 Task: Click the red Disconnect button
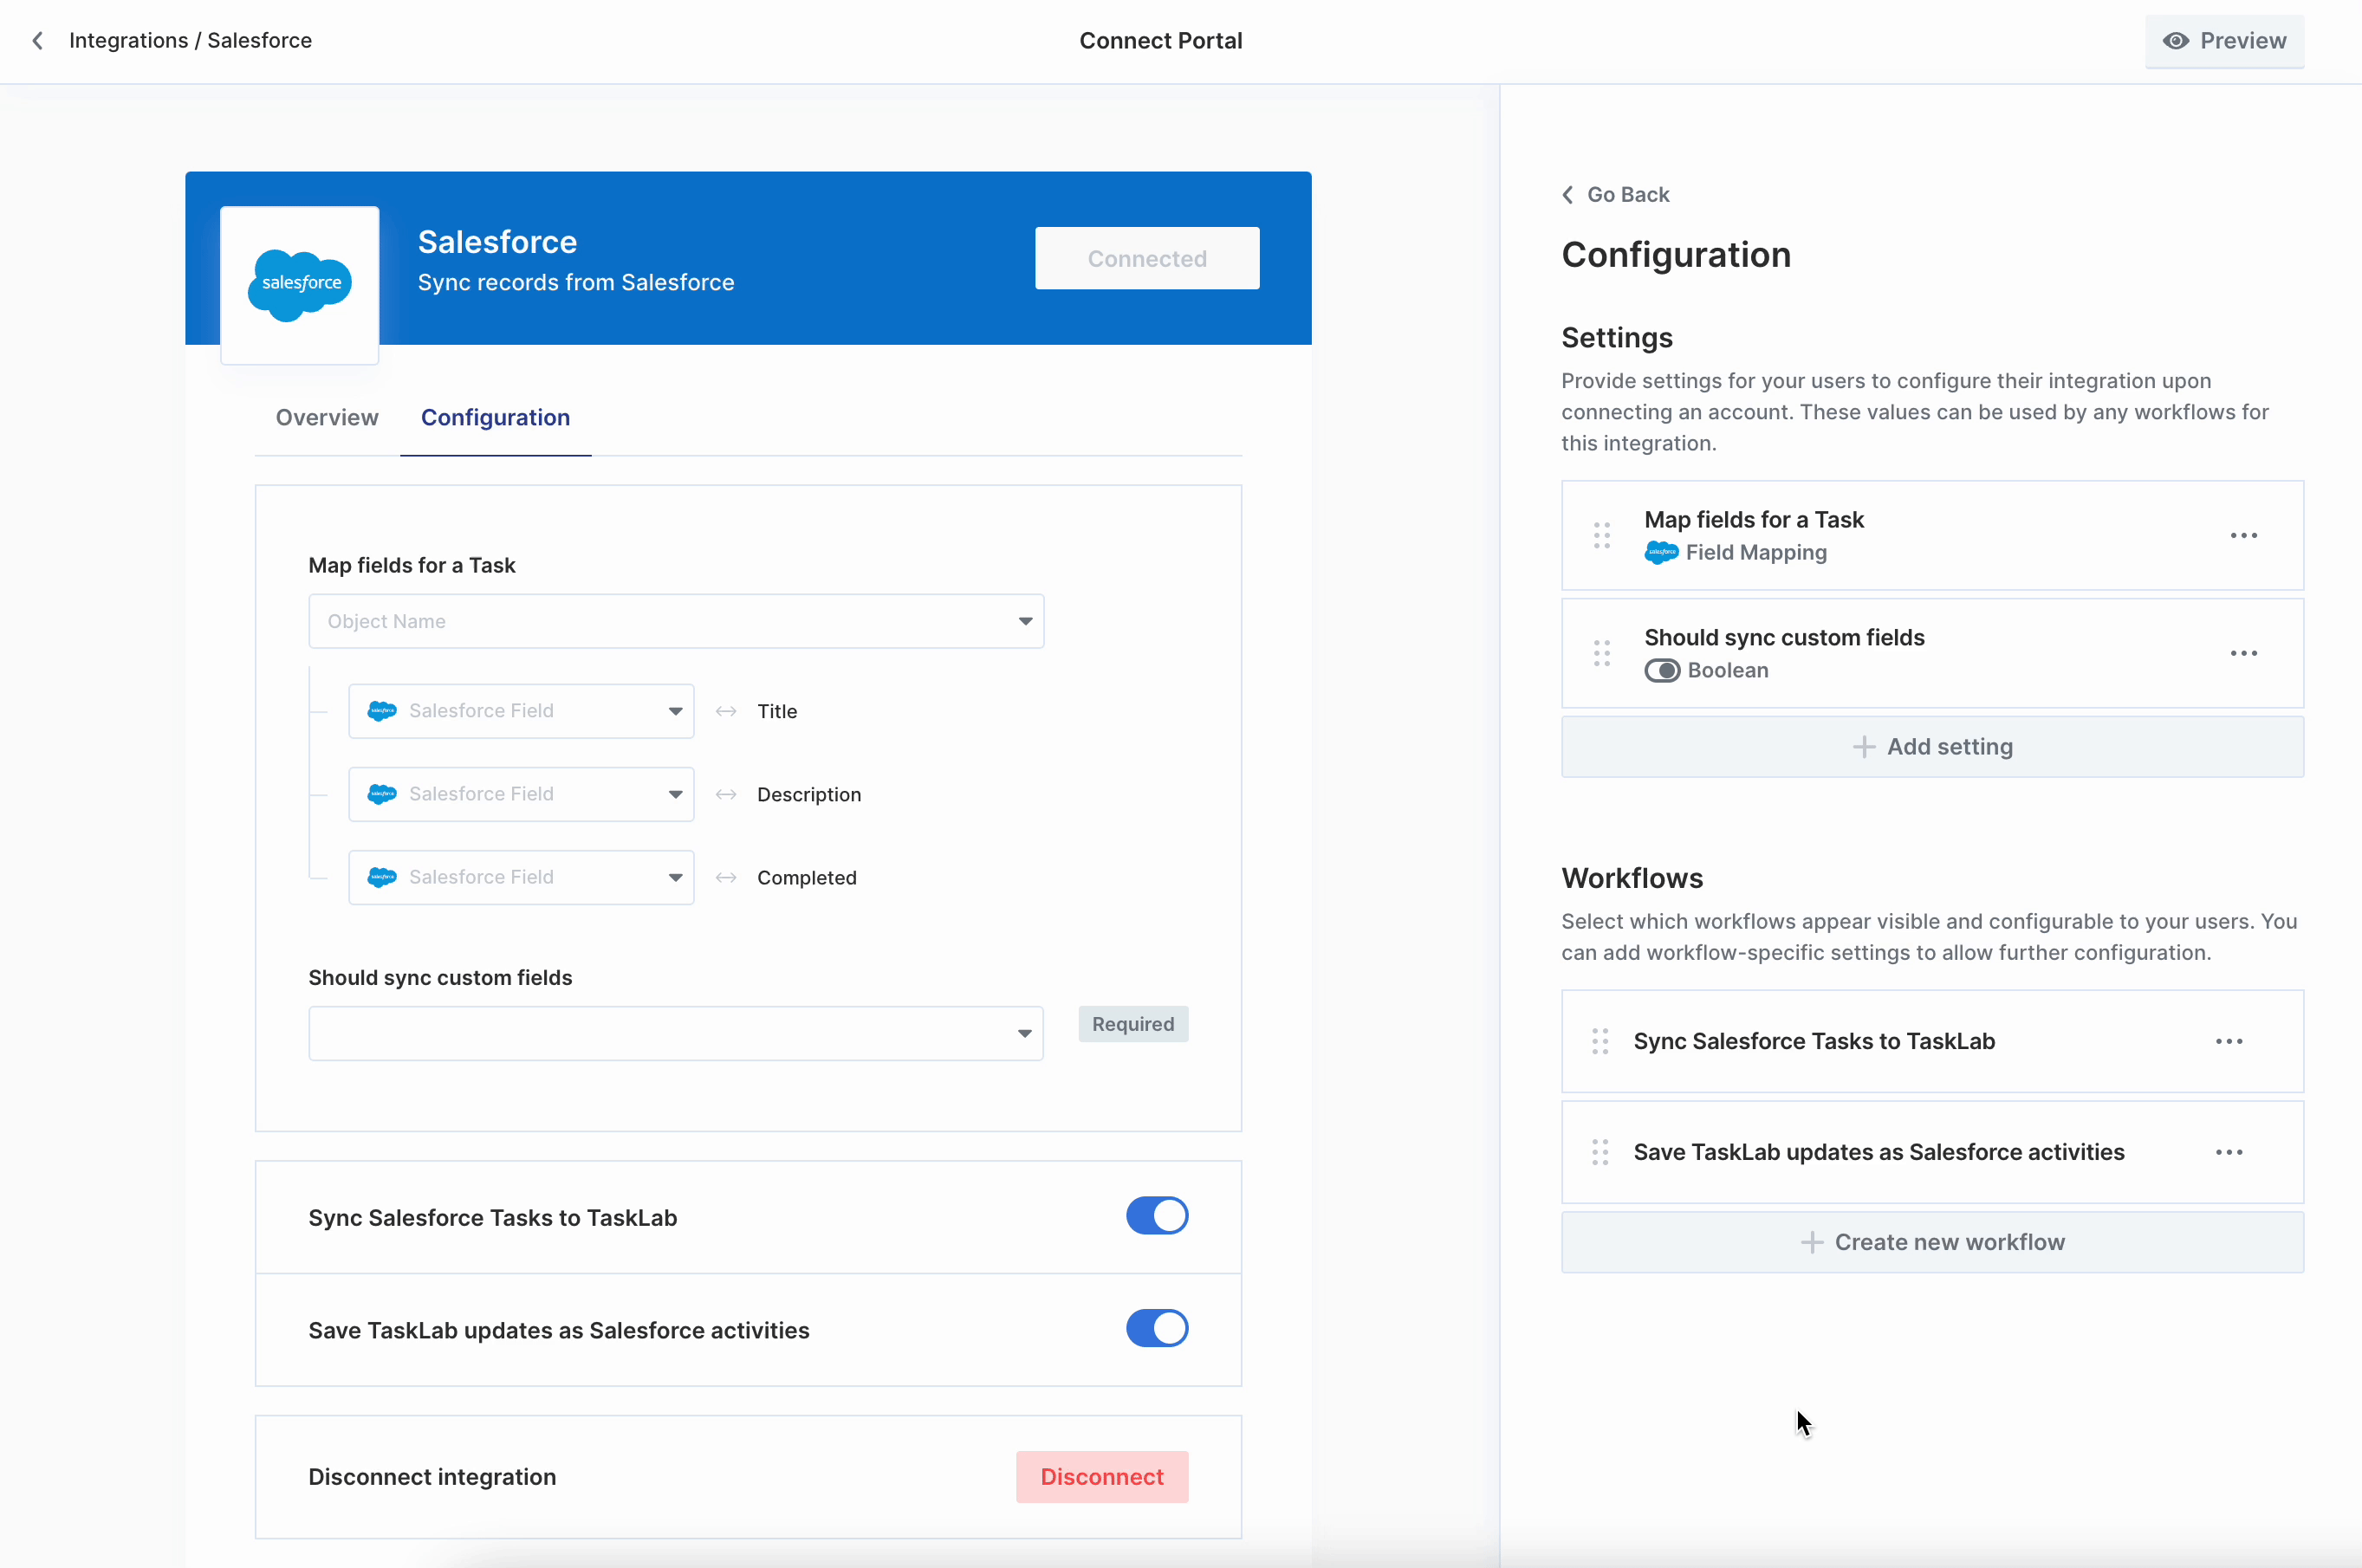[x=1101, y=1477]
